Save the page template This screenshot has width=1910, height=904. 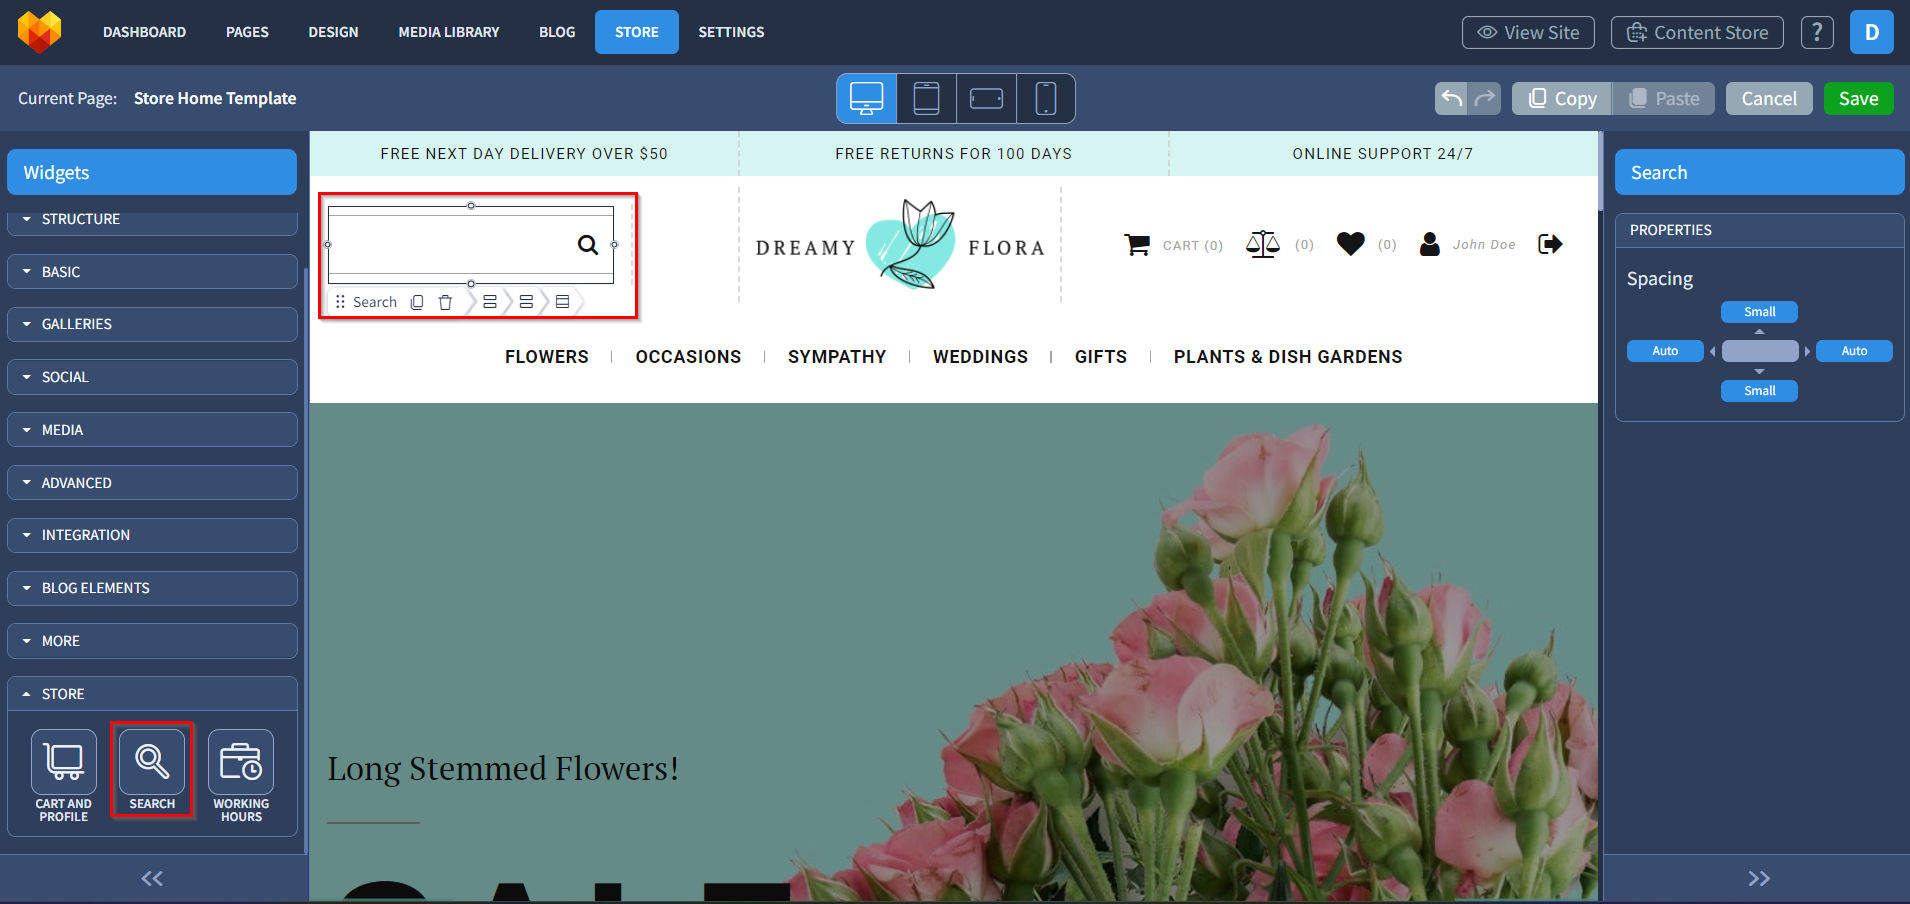pos(1858,98)
